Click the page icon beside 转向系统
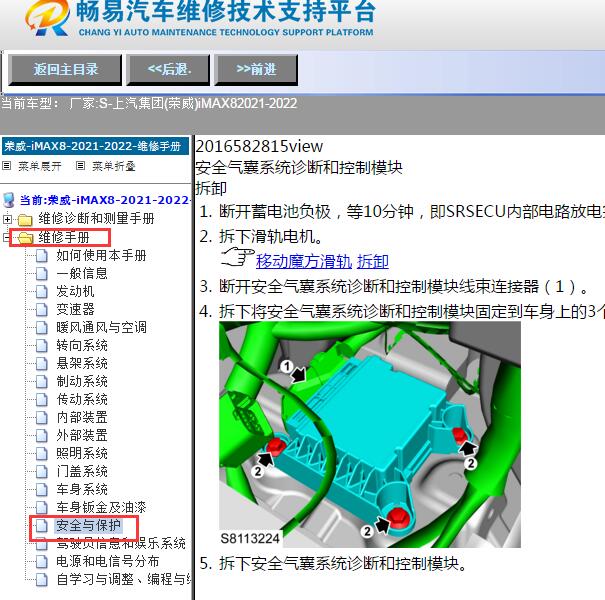 click(x=42, y=345)
